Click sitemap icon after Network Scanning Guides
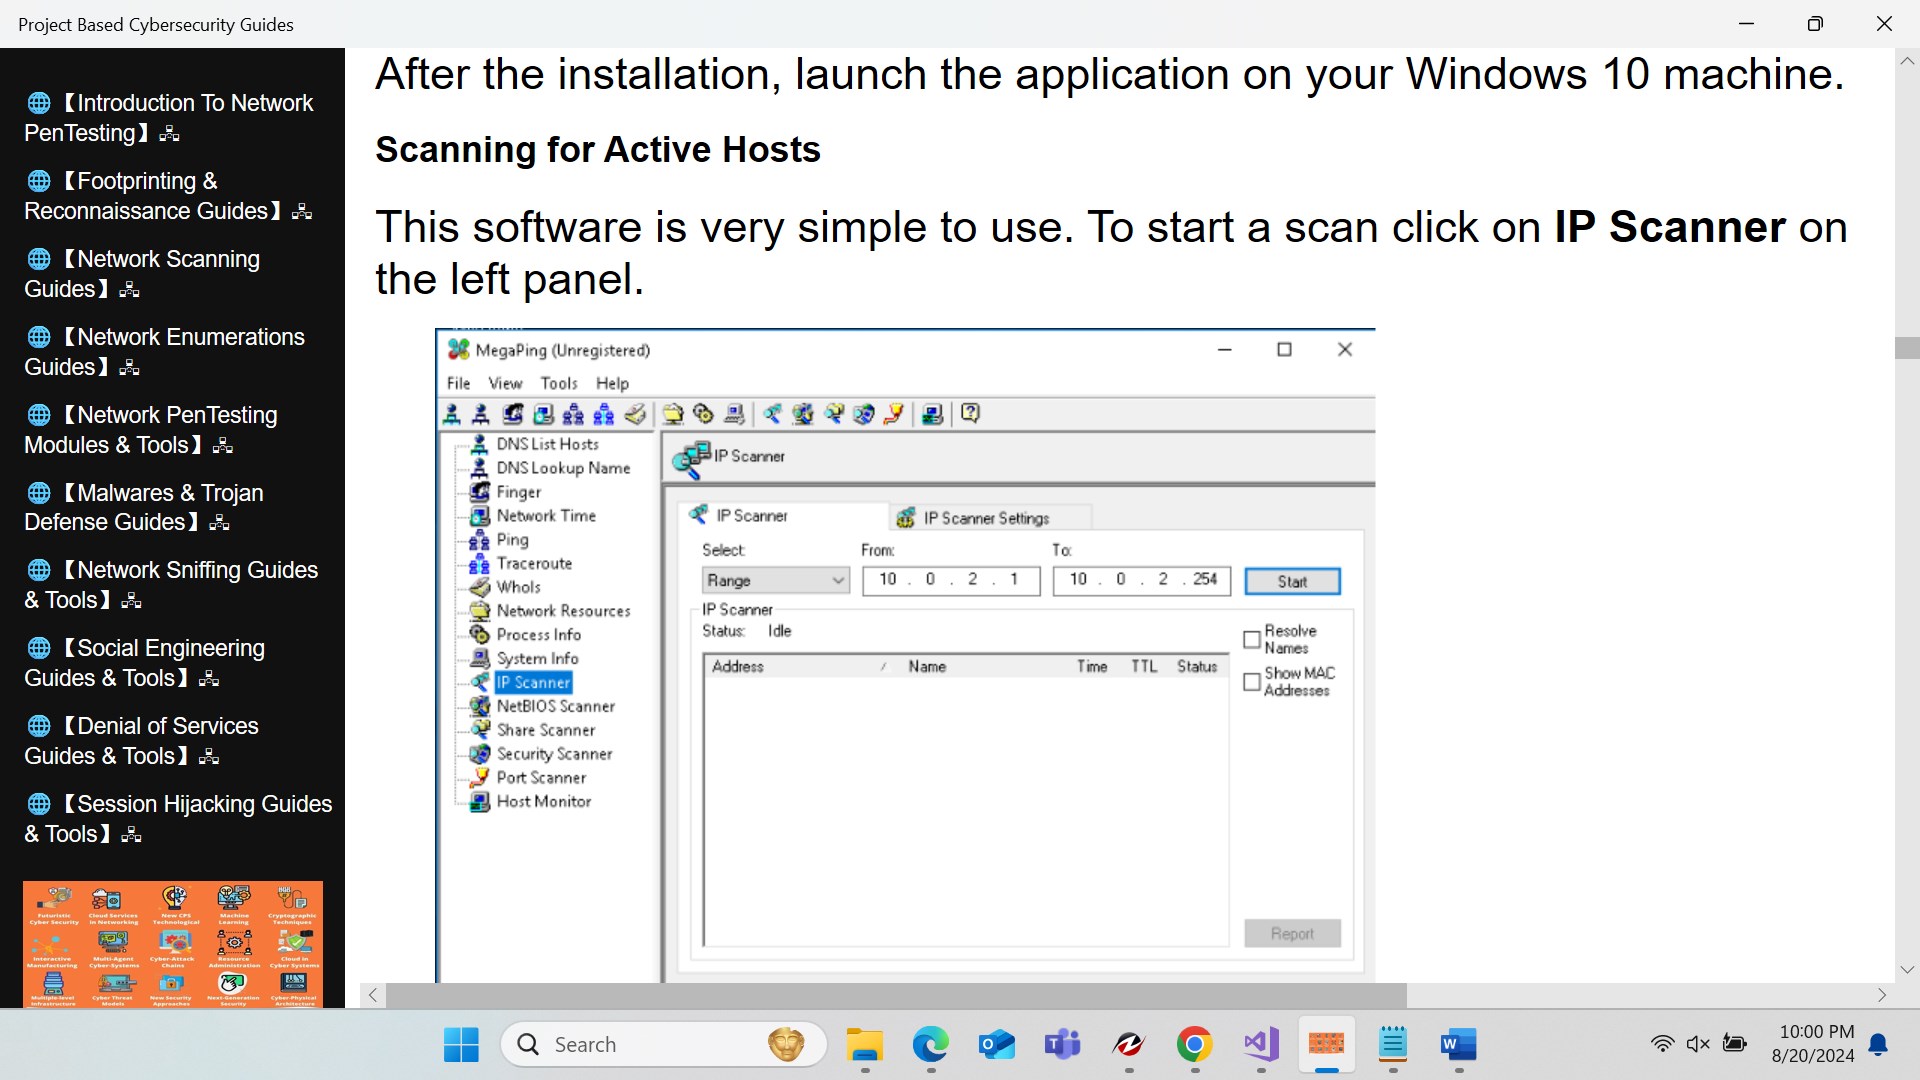Screen dimensions: 1920x1080 pyautogui.click(x=129, y=290)
